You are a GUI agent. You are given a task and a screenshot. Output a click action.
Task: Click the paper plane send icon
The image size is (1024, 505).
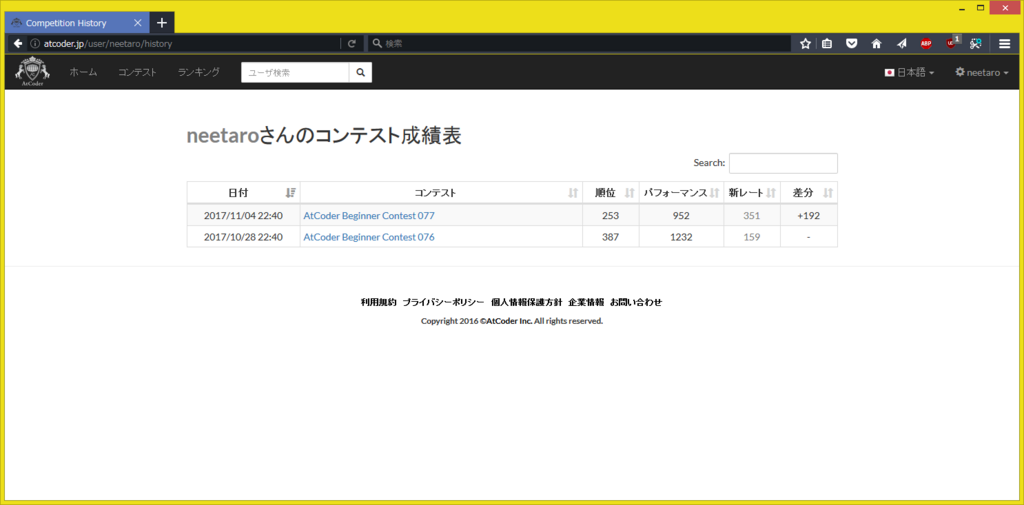(x=901, y=44)
